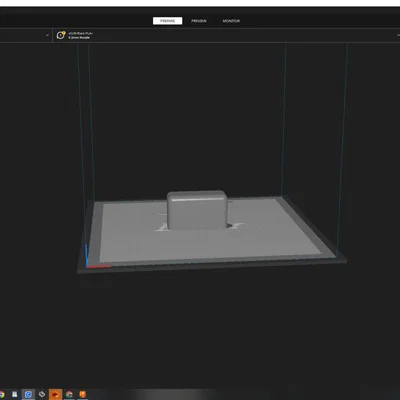The height and width of the screenshot is (400, 400).
Task: Open the white document taskbar icon
Action: 14,395
